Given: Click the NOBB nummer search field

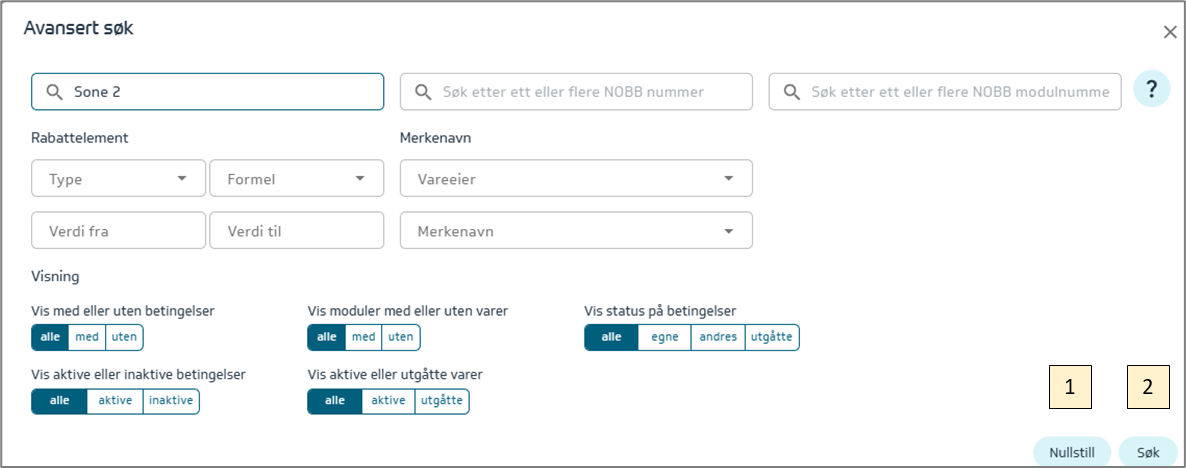Looking at the screenshot, I should [576, 92].
